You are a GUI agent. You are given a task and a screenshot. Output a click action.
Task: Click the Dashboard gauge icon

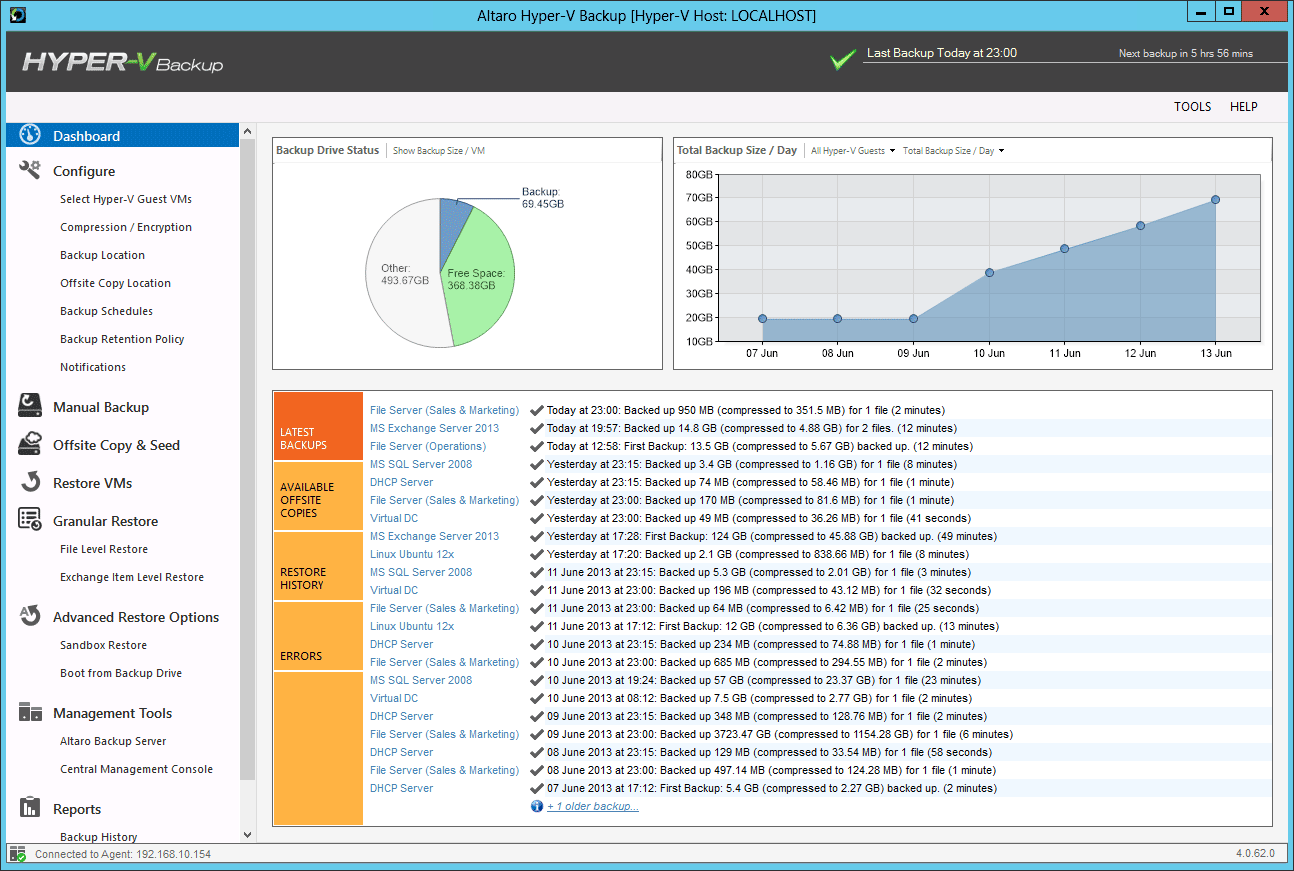[x=29, y=135]
